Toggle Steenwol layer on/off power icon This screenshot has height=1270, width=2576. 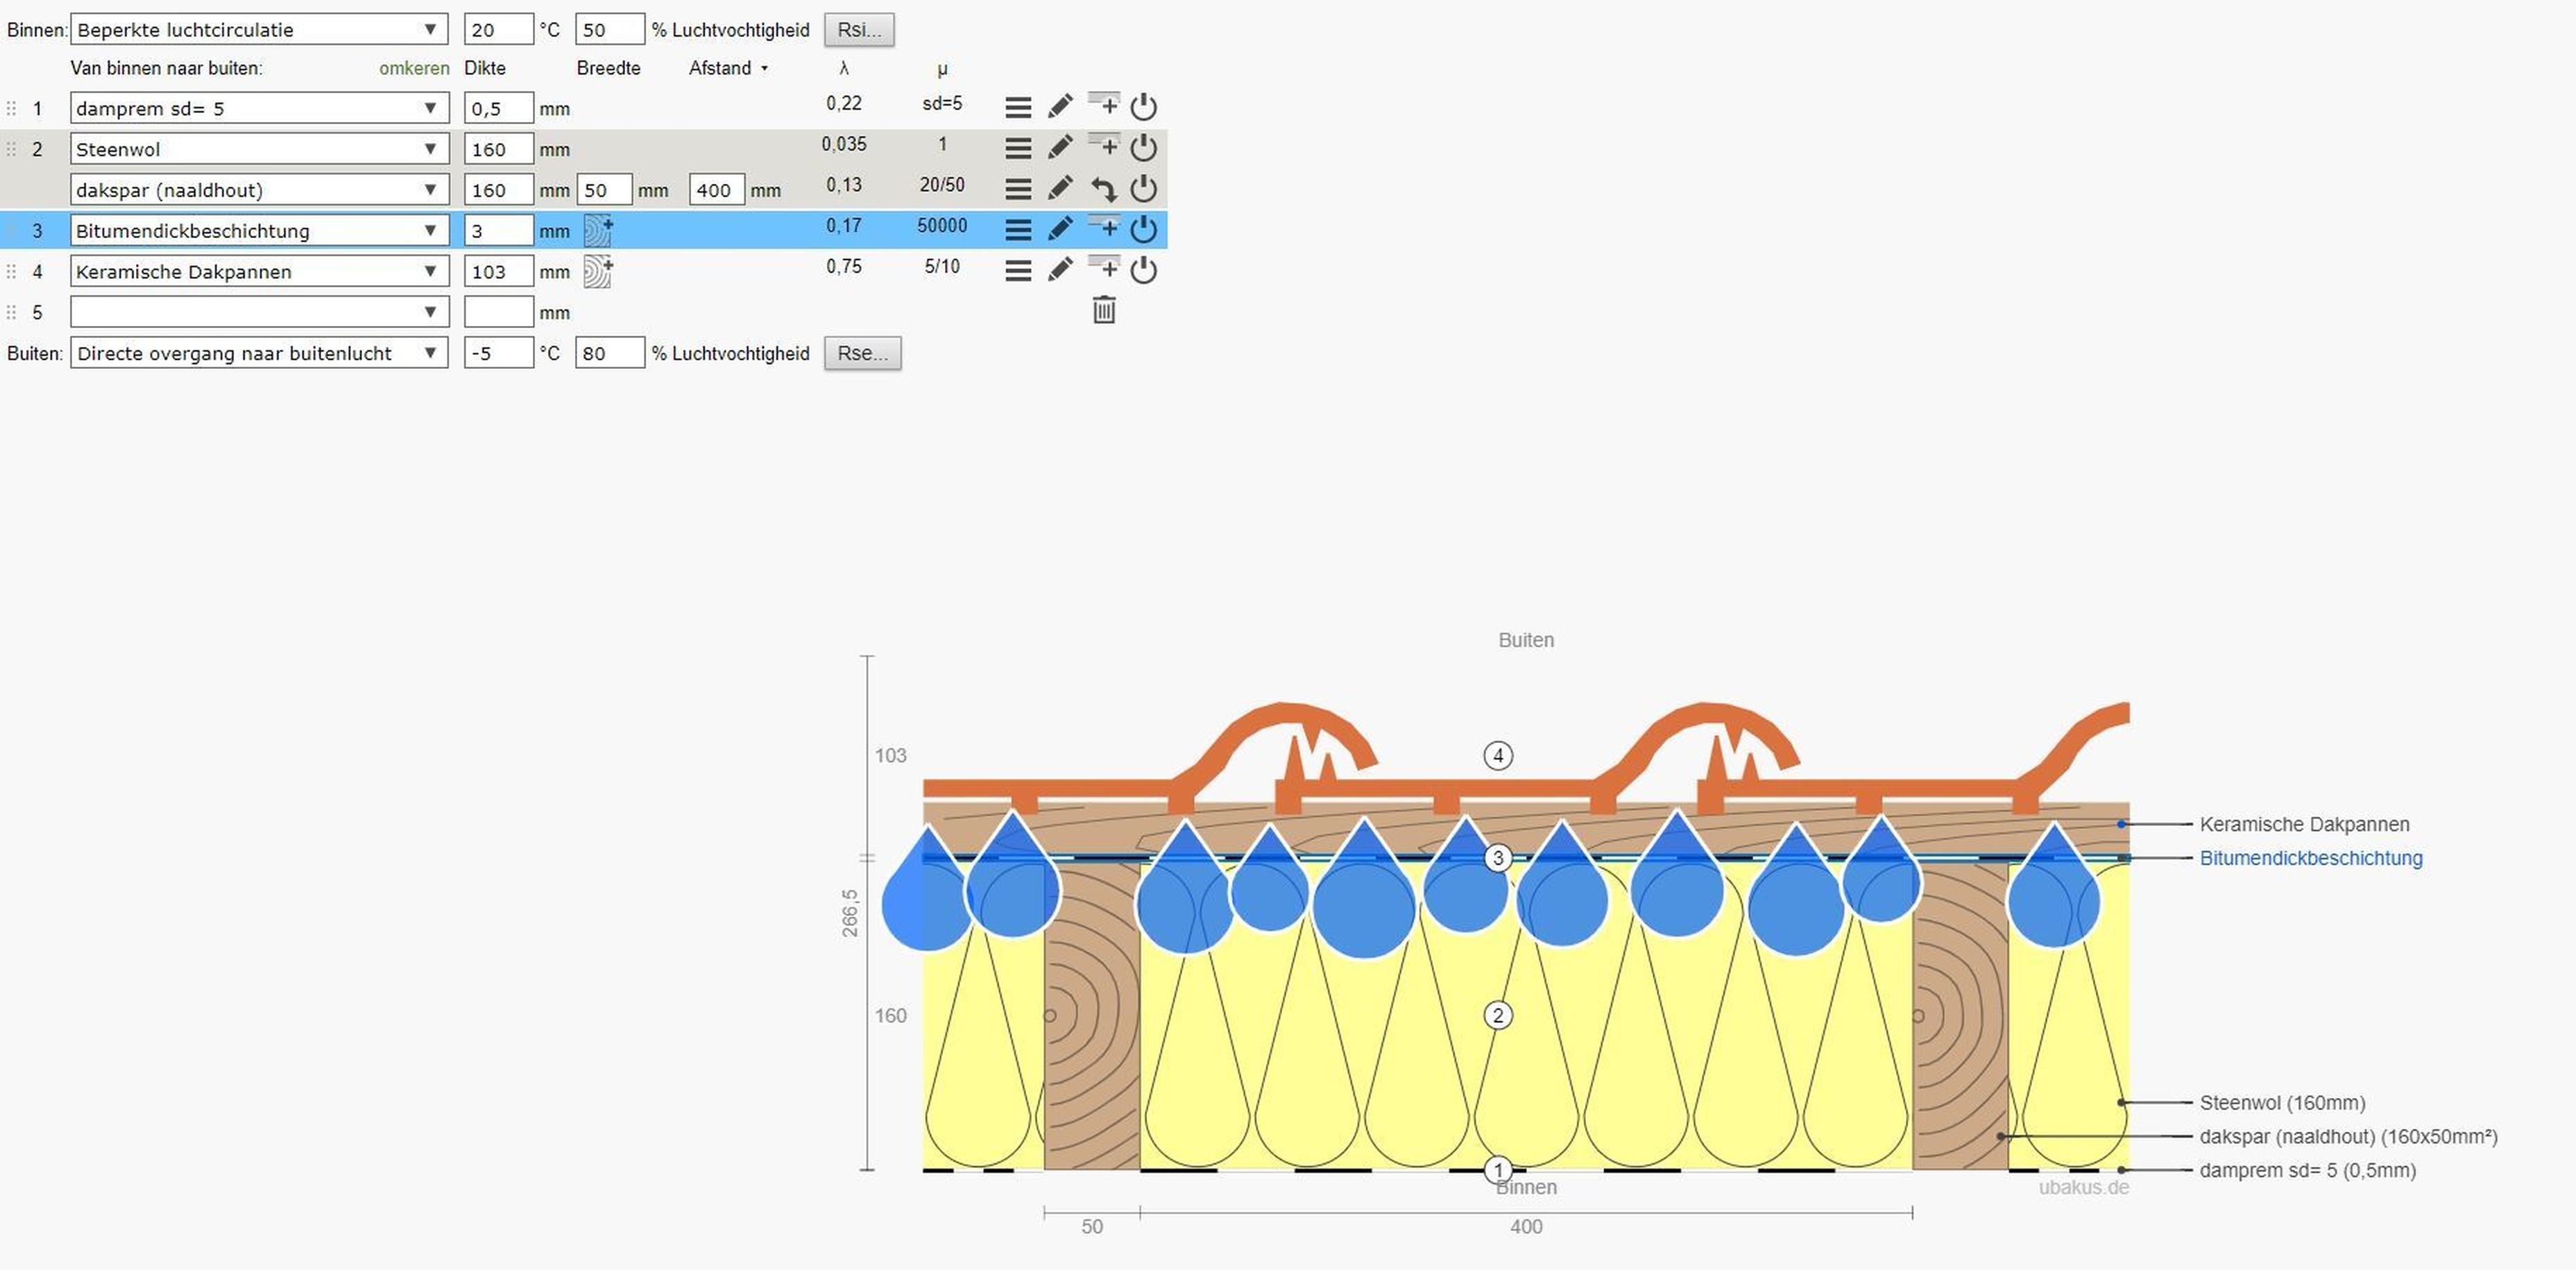[x=1143, y=148]
